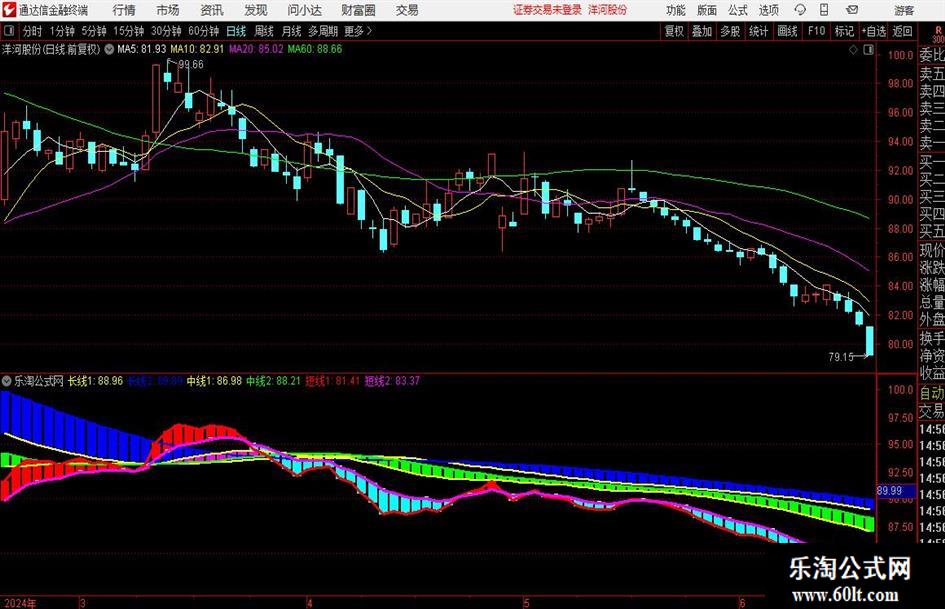The height and width of the screenshot is (609, 945).
Task: Switch to the 1分钟 period tab
Action: coord(61,31)
